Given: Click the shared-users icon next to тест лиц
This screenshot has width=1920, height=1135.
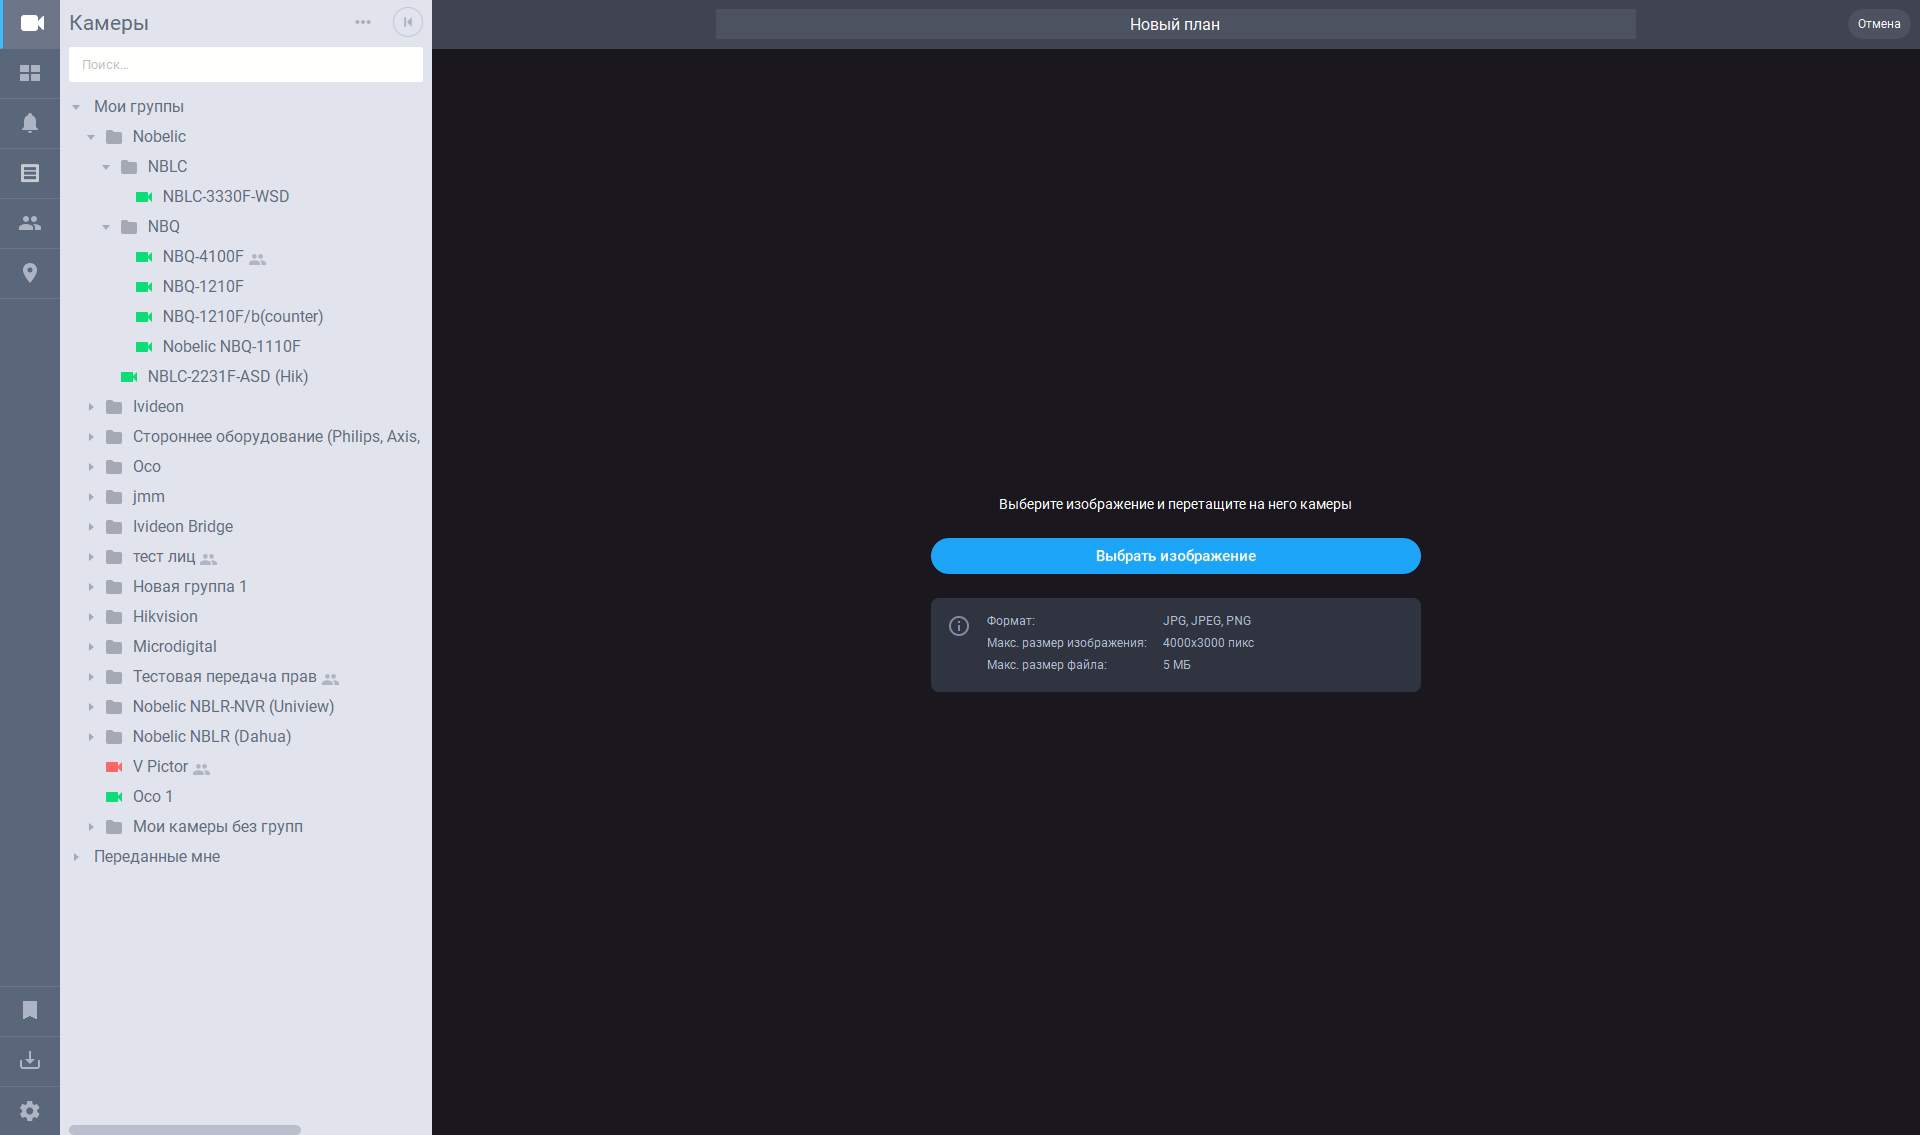Looking at the screenshot, I should 208,559.
